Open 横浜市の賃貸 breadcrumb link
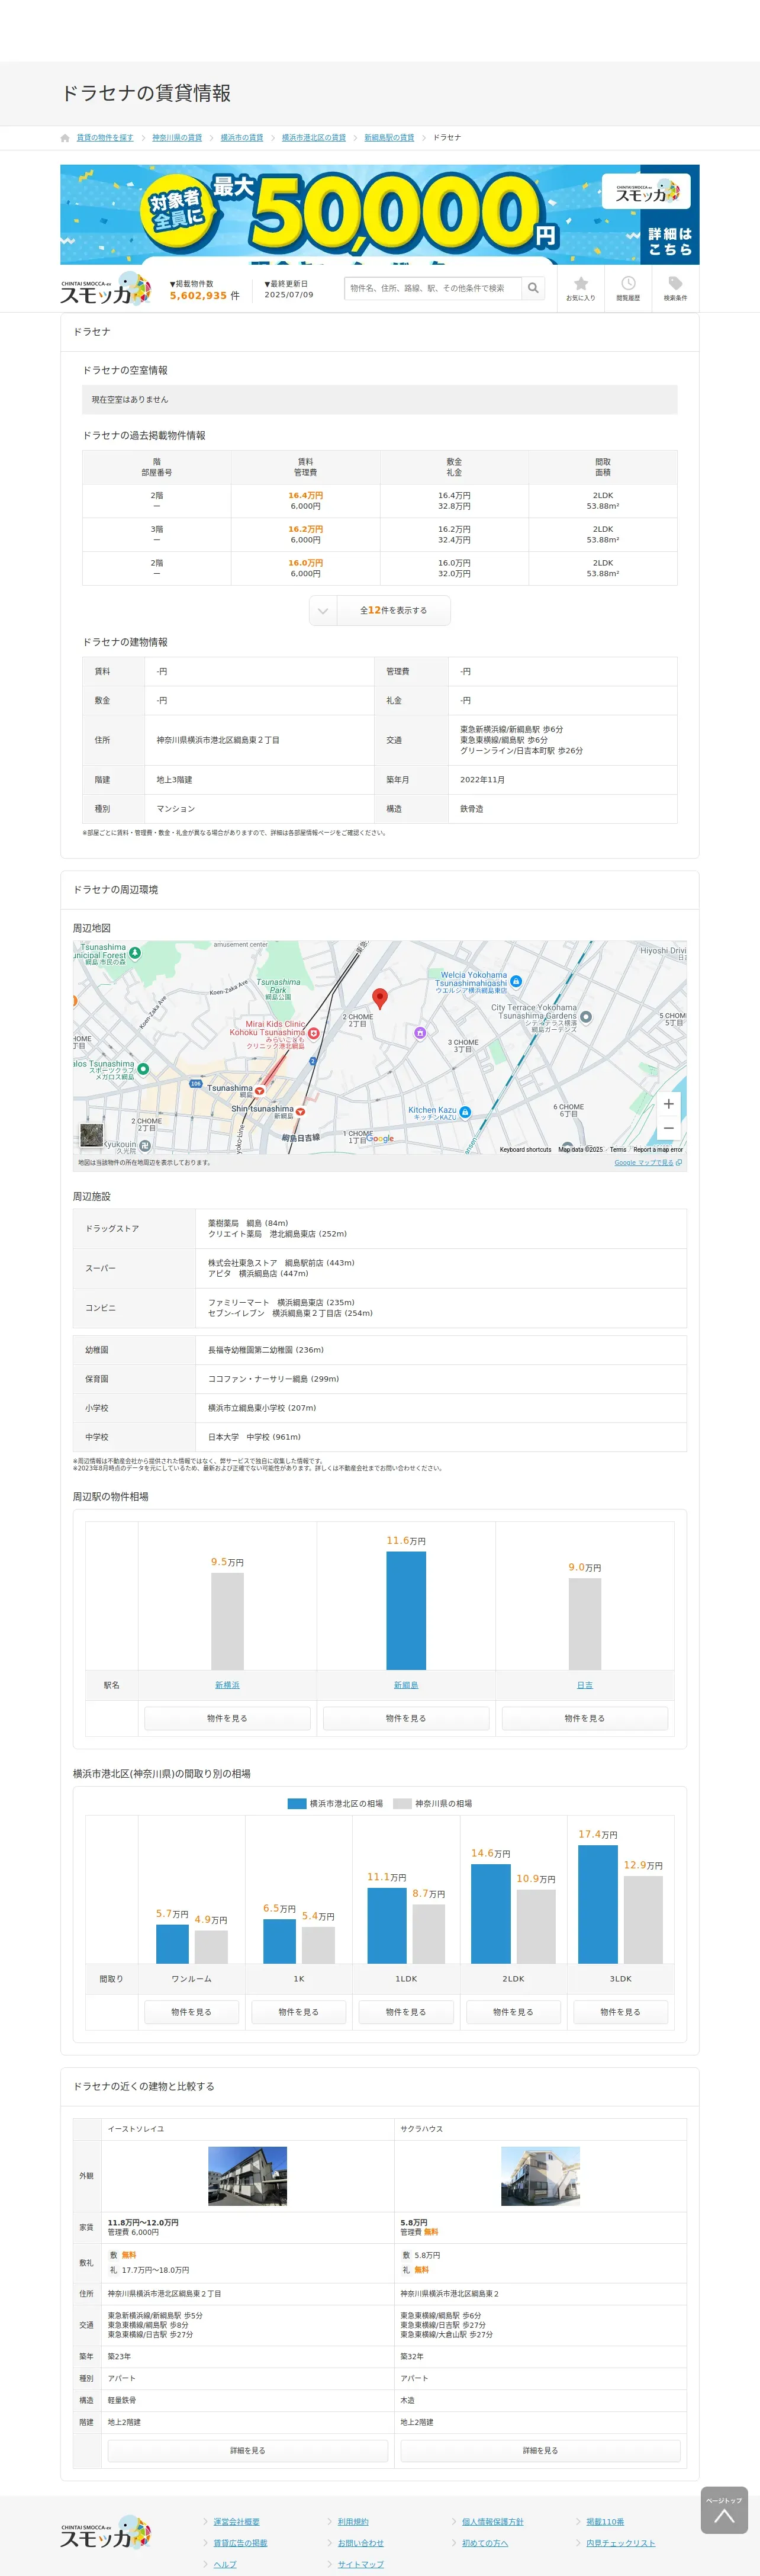Screen dimensions: 760x2576 tap(242, 138)
